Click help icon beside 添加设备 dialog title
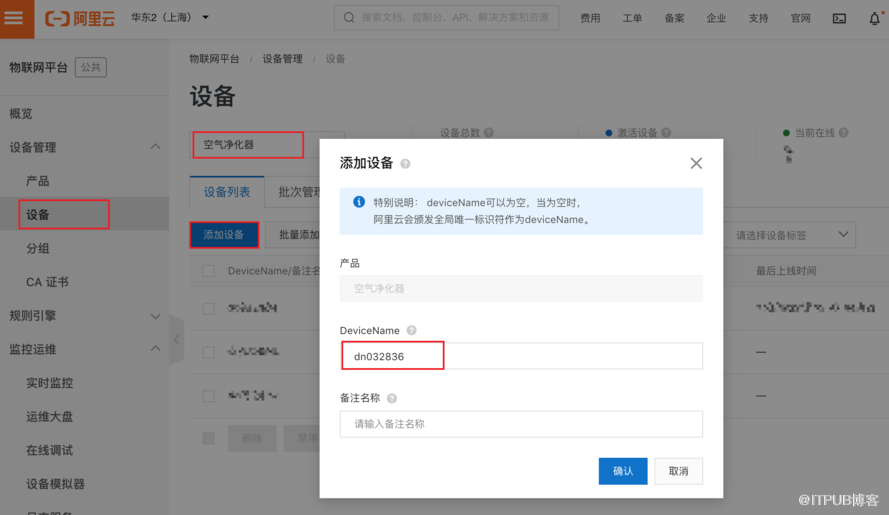Image resolution: width=889 pixels, height=515 pixels. (x=405, y=164)
